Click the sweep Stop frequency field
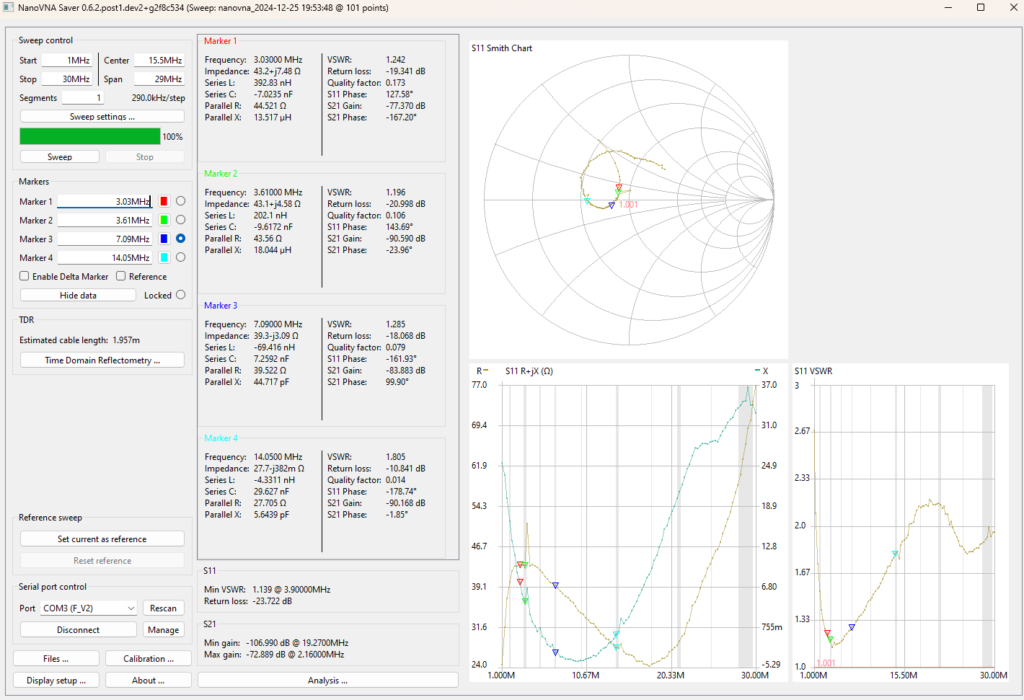Image resolution: width=1024 pixels, height=700 pixels. point(67,79)
